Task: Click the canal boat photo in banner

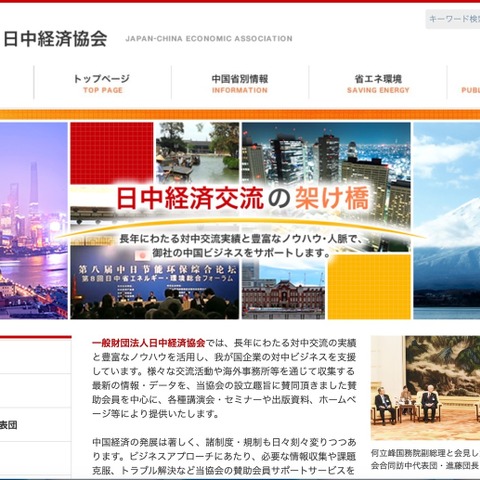Action: coord(198,153)
